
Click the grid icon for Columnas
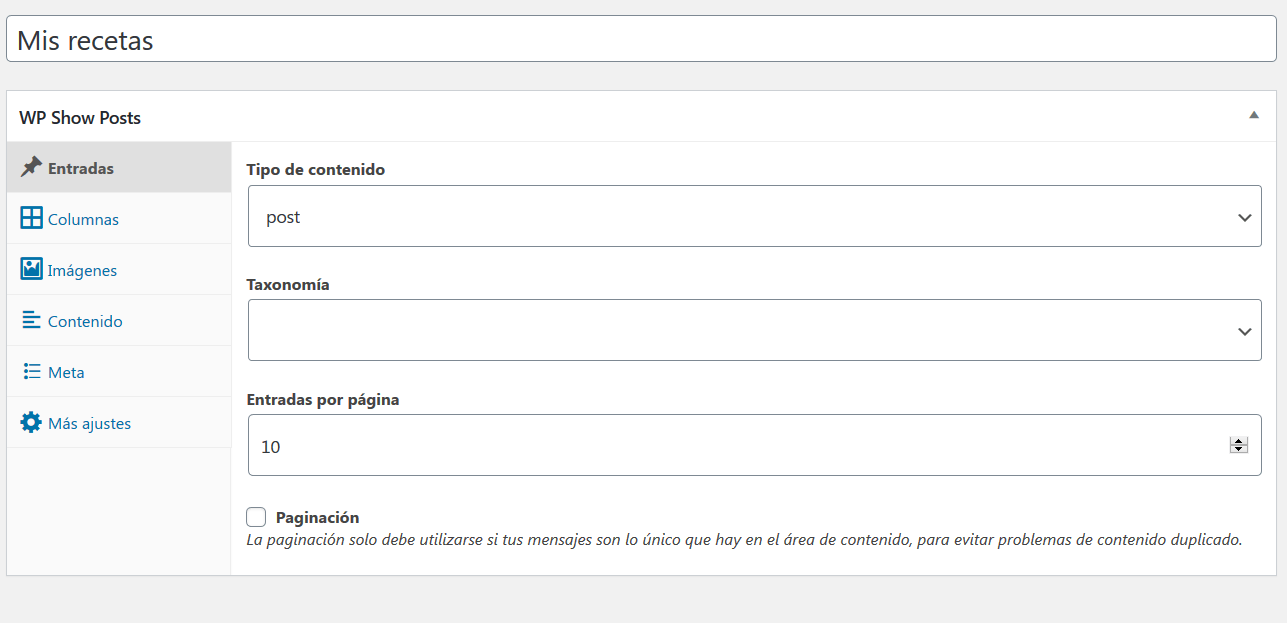(x=31, y=218)
